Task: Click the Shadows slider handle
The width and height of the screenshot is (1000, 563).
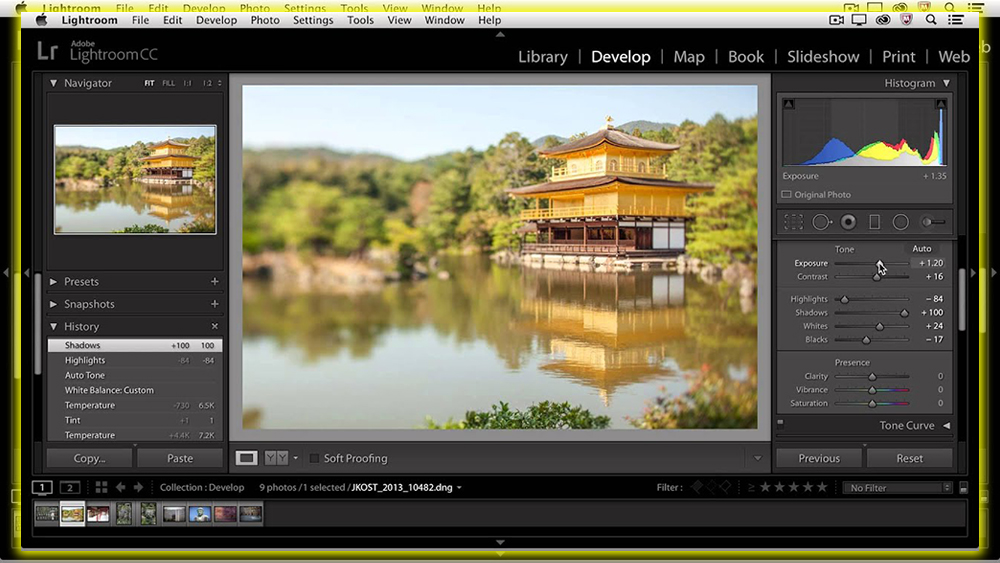Action: (904, 313)
